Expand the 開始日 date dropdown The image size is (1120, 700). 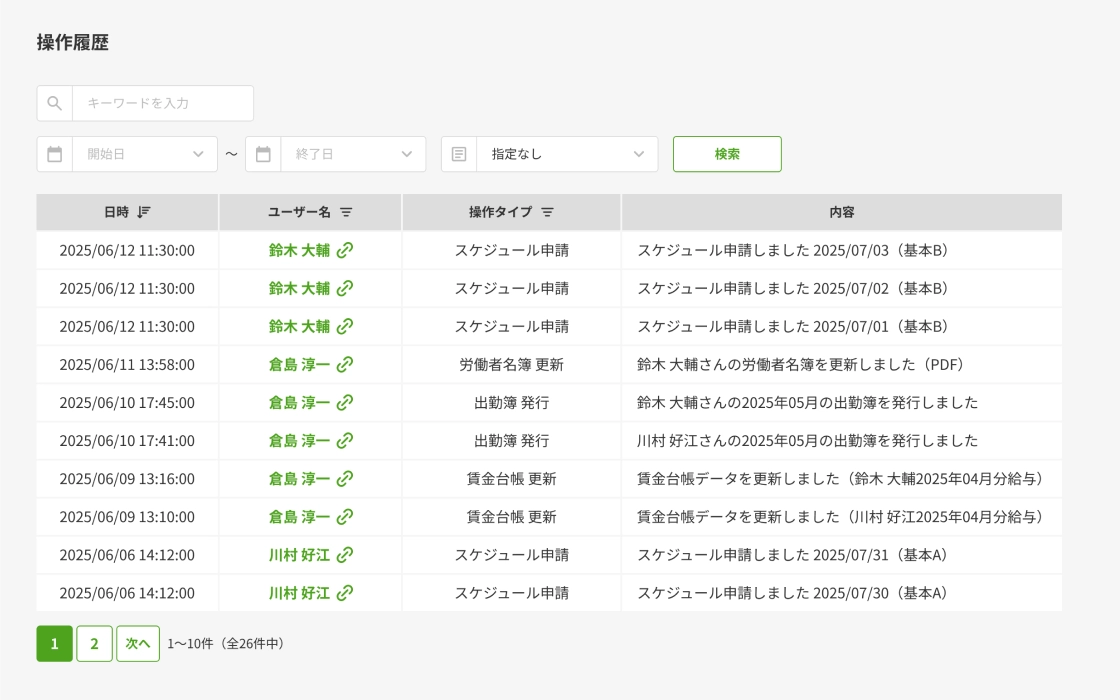click(x=198, y=154)
